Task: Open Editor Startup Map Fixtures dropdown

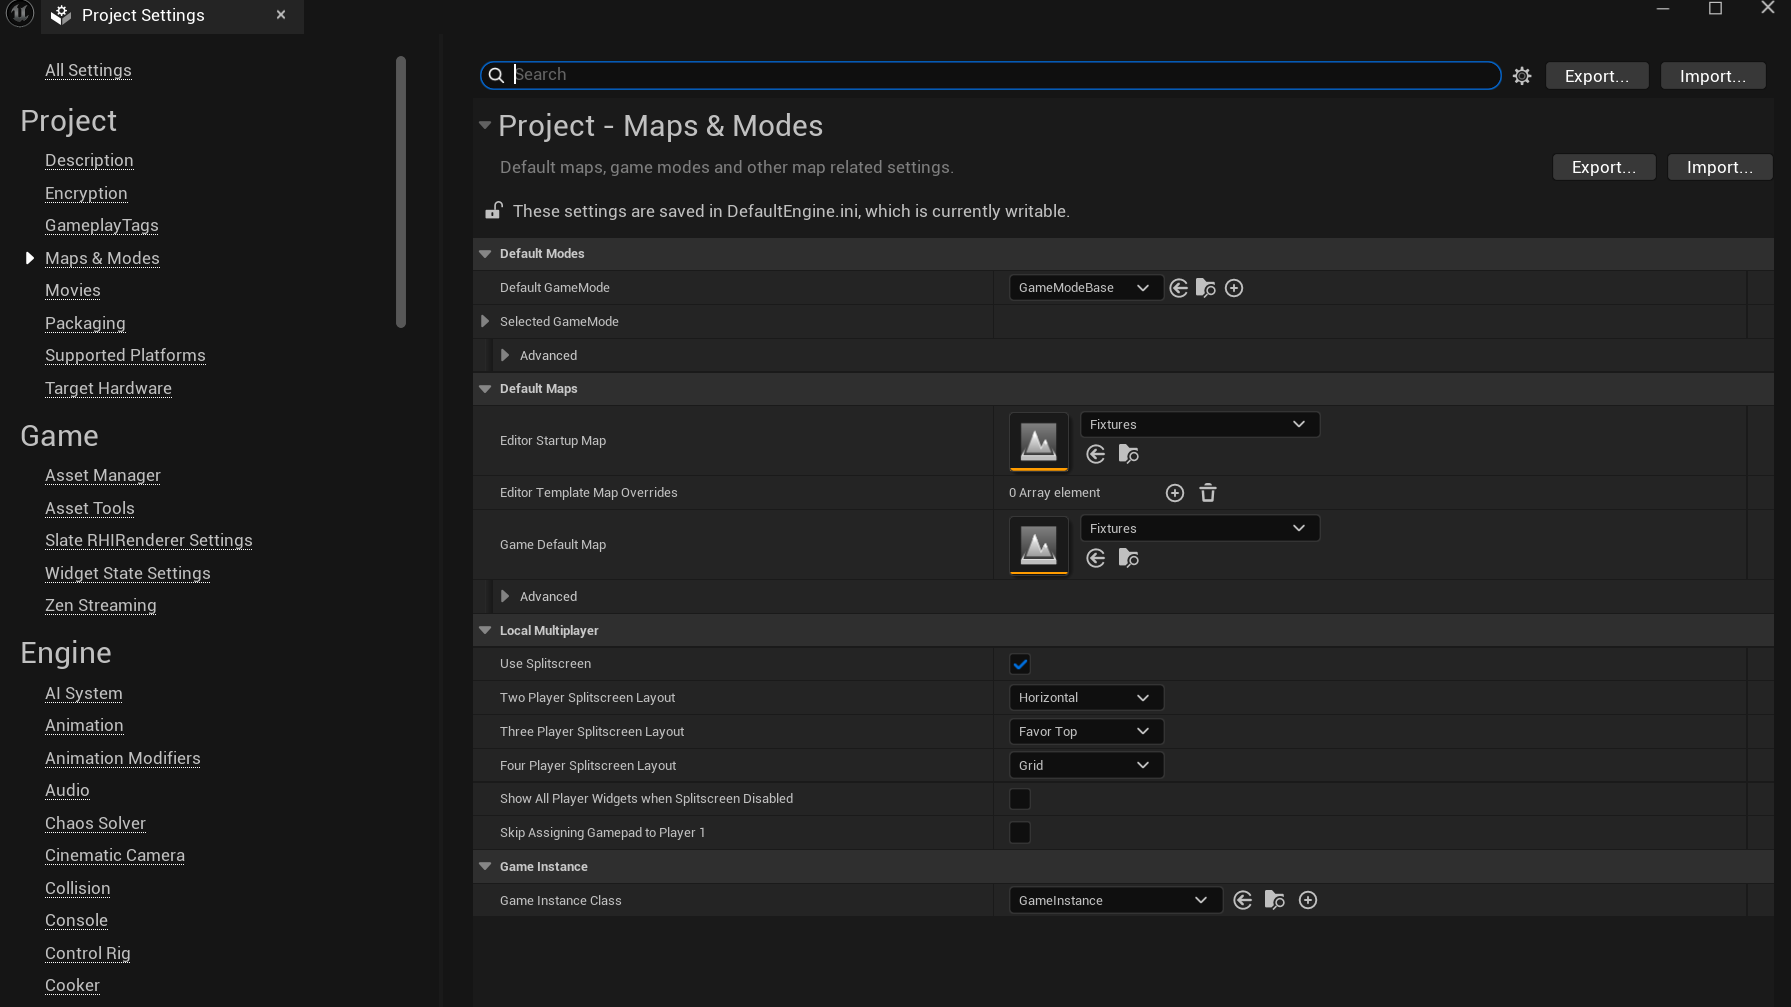Action: [x=1200, y=424]
